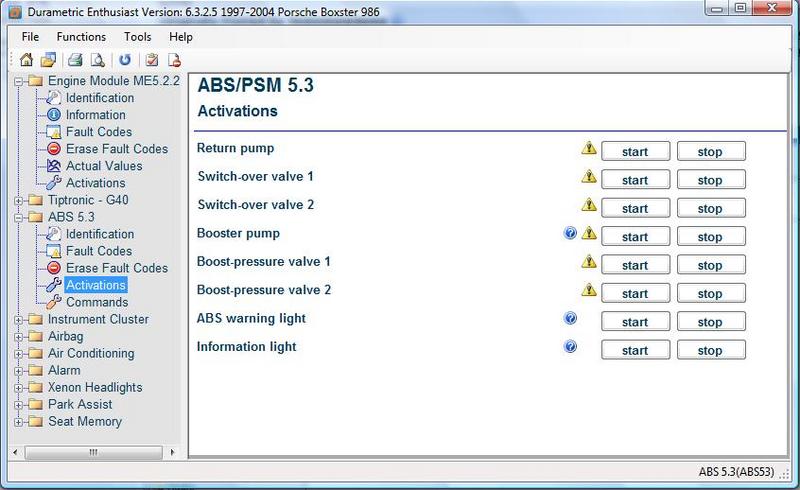Expand the Airbag module node

point(18,337)
